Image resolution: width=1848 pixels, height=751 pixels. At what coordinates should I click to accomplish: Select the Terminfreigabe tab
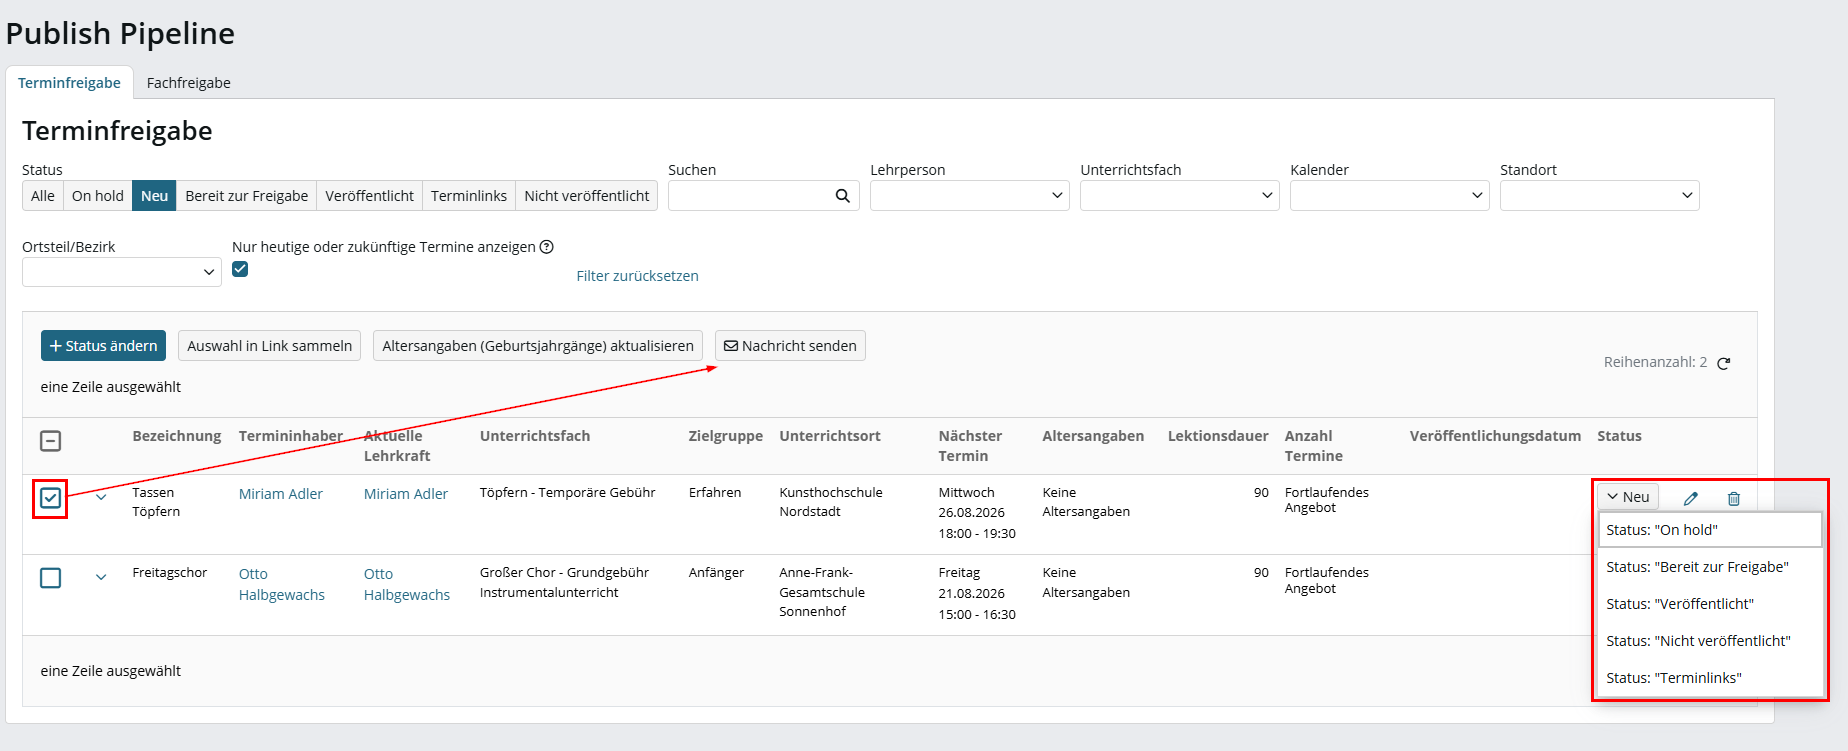point(69,83)
